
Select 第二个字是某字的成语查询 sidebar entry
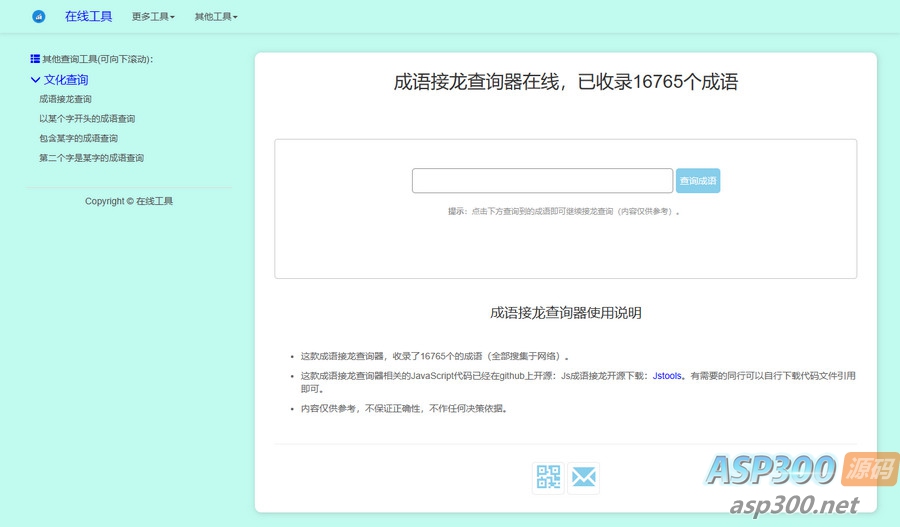91,158
